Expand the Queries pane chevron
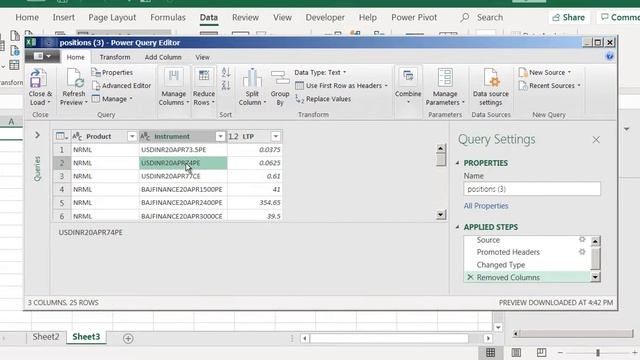Image resolution: width=640 pixels, height=360 pixels. tap(37, 135)
